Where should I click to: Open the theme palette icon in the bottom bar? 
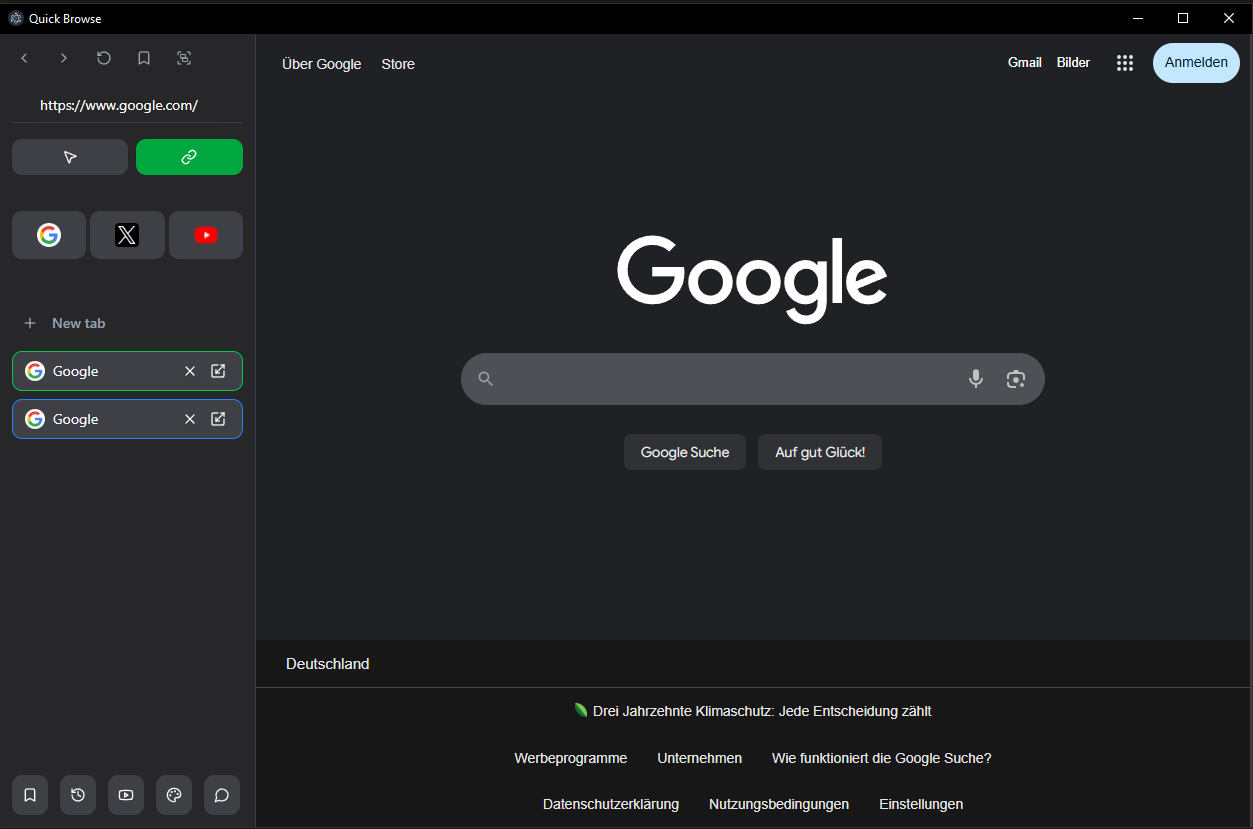pos(174,795)
